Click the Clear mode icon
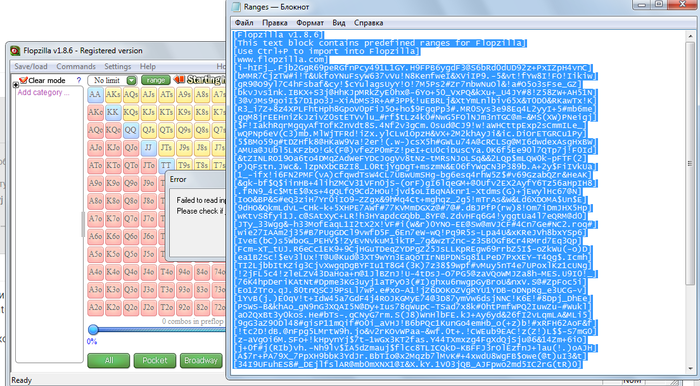700x386 pixels. [x=23, y=80]
